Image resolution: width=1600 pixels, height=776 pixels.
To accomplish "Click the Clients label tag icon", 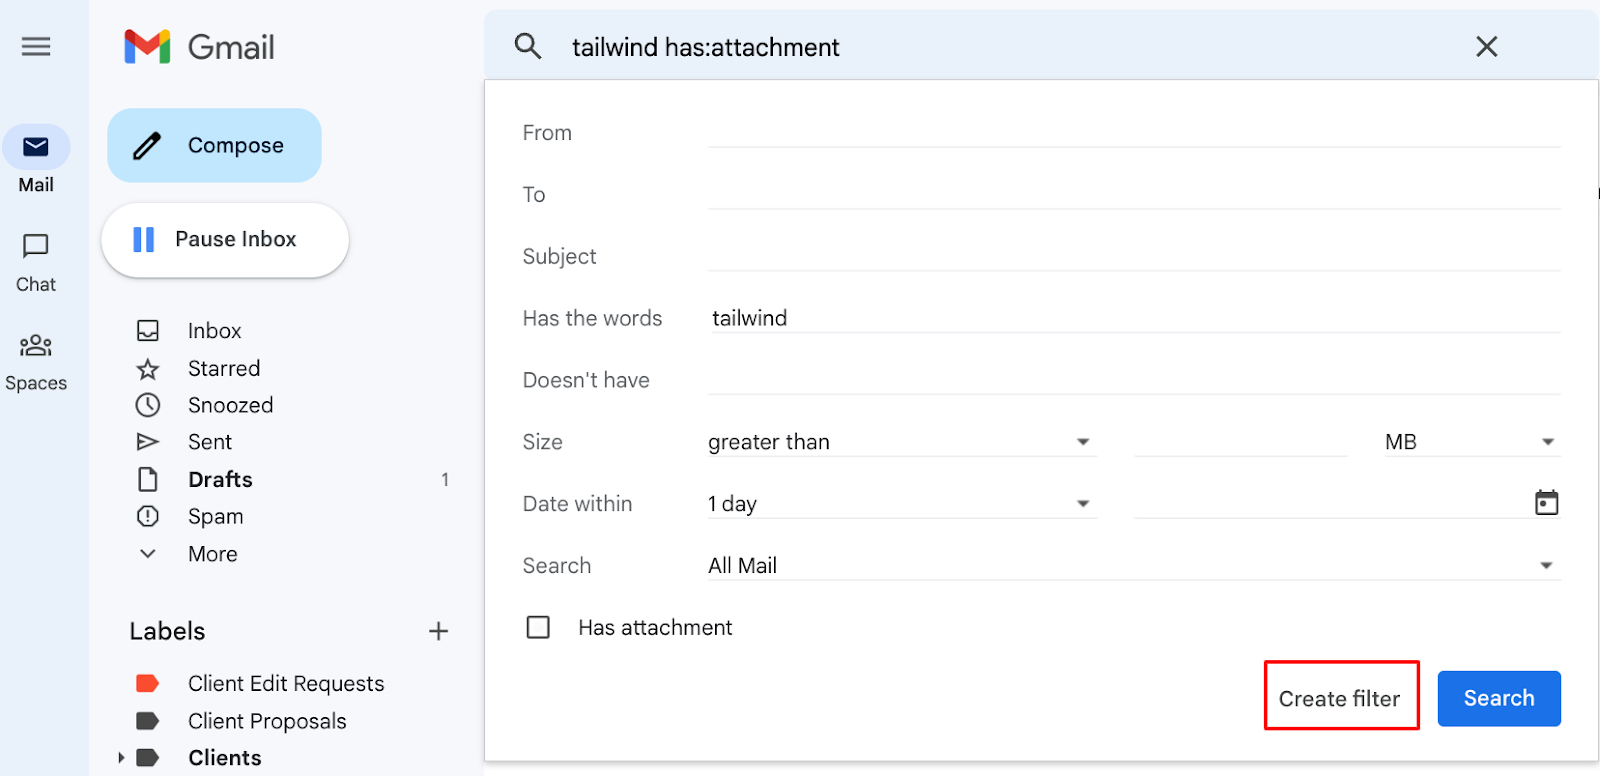I will click(x=148, y=758).
